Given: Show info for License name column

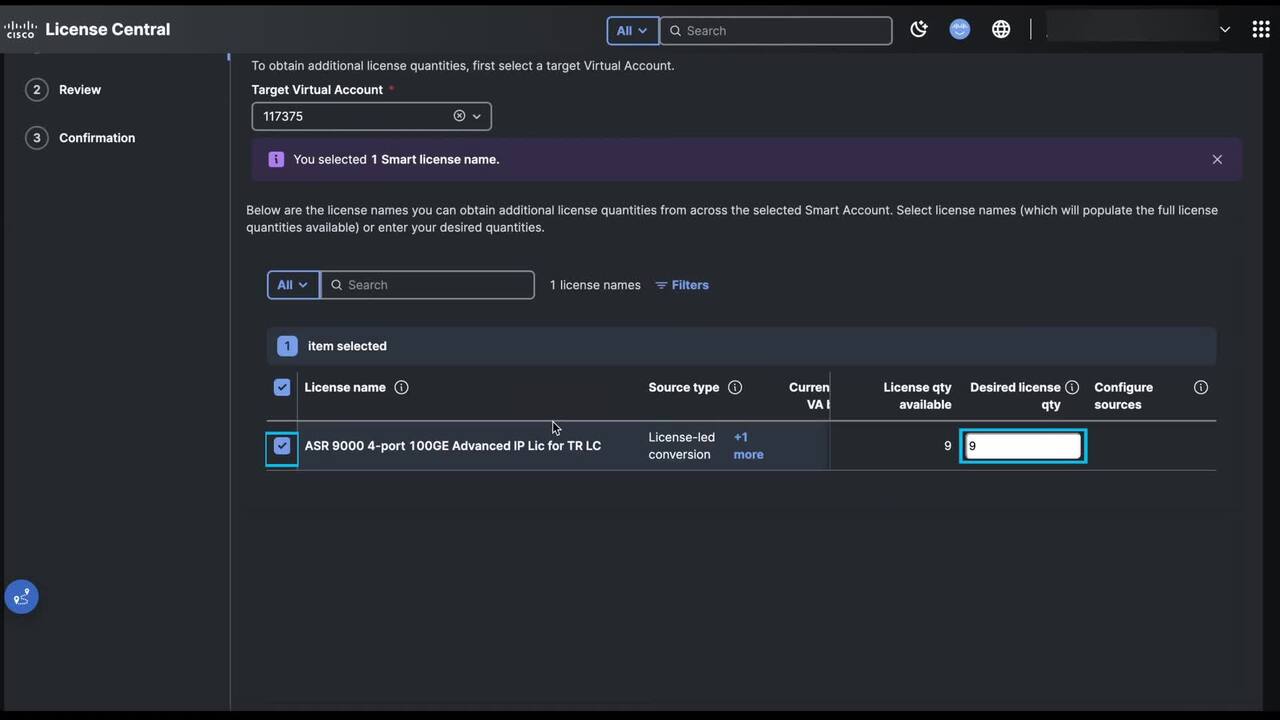Looking at the screenshot, I should [x=401, y=387].
